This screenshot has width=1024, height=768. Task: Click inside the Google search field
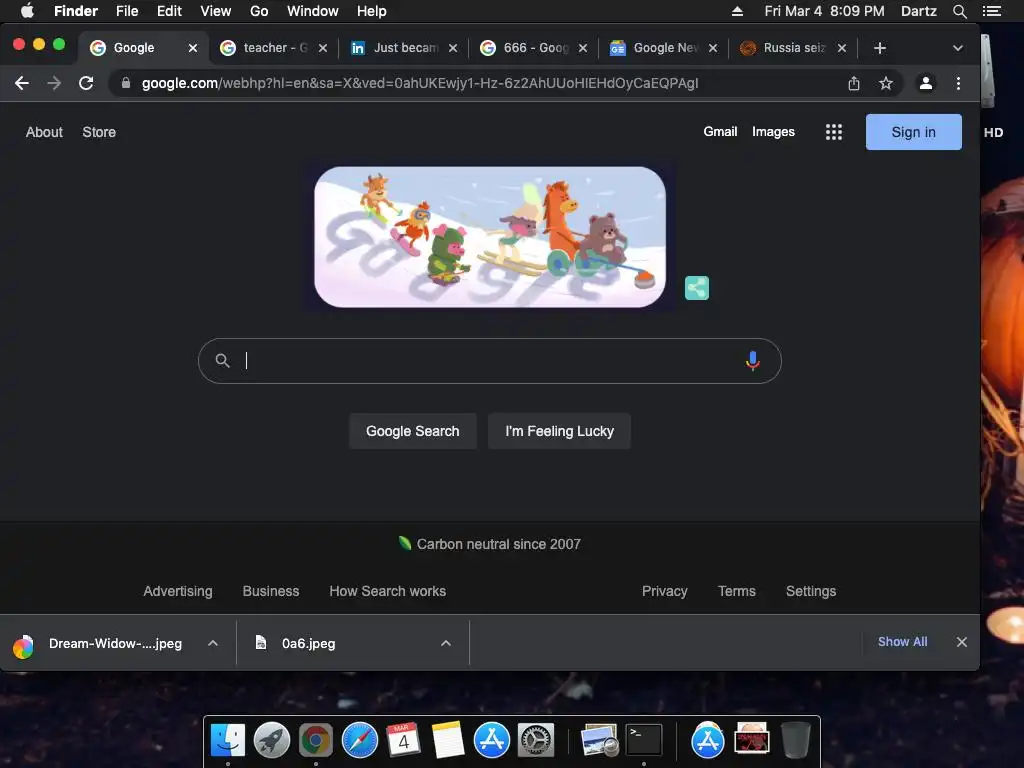[489, 361]
